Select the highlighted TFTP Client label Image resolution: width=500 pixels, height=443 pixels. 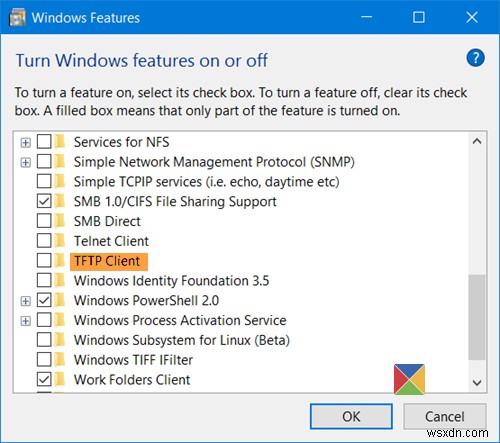click(x=107, y=261)
